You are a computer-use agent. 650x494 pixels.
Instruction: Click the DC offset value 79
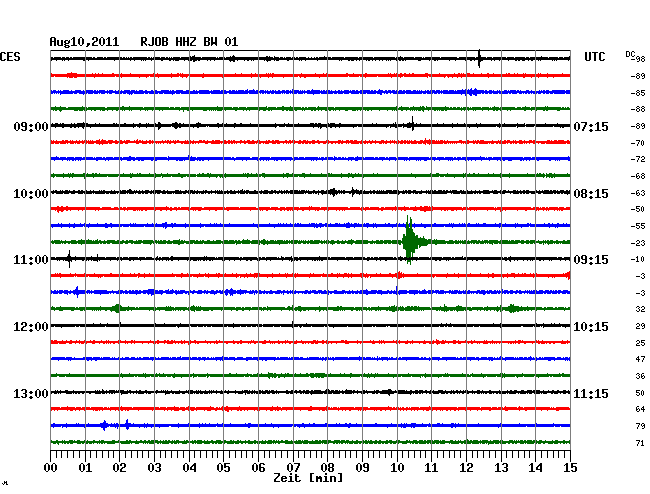click(640, 426)
